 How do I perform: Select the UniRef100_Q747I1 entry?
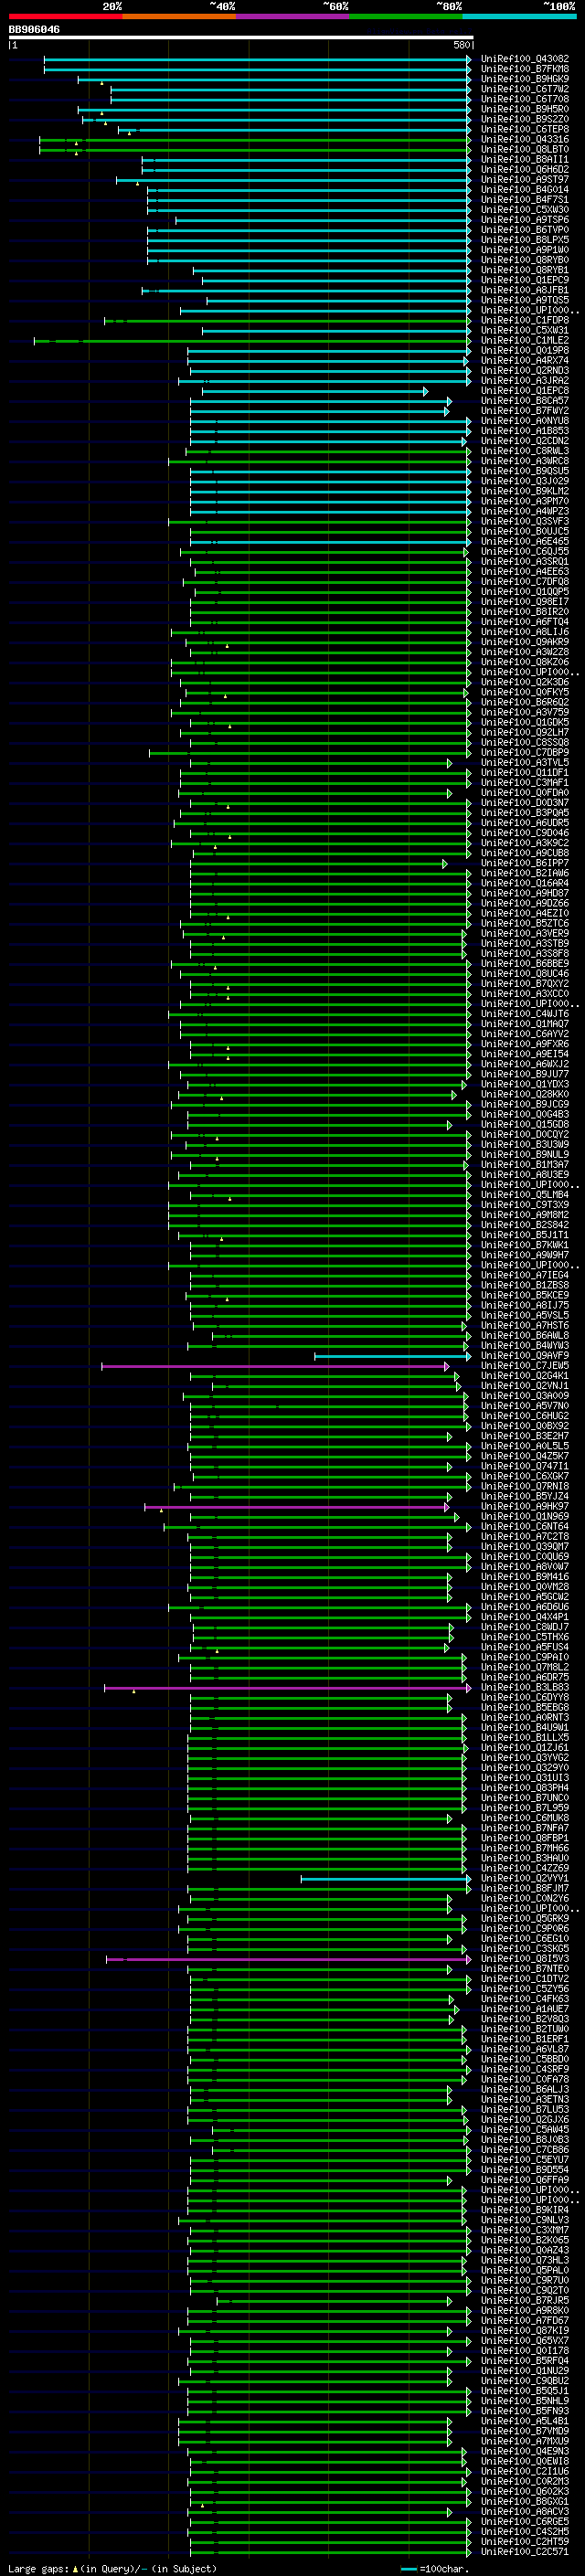pyautogui.click(x=525, y=1467)
